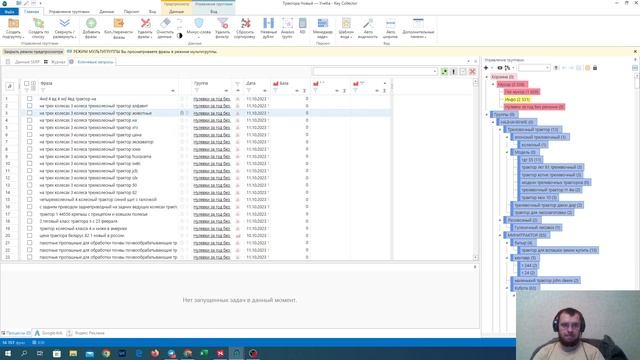The image size is (640, 360).
Task: Click the 'Закрыть режим предпросмотра' button
Action: [33, 52]
